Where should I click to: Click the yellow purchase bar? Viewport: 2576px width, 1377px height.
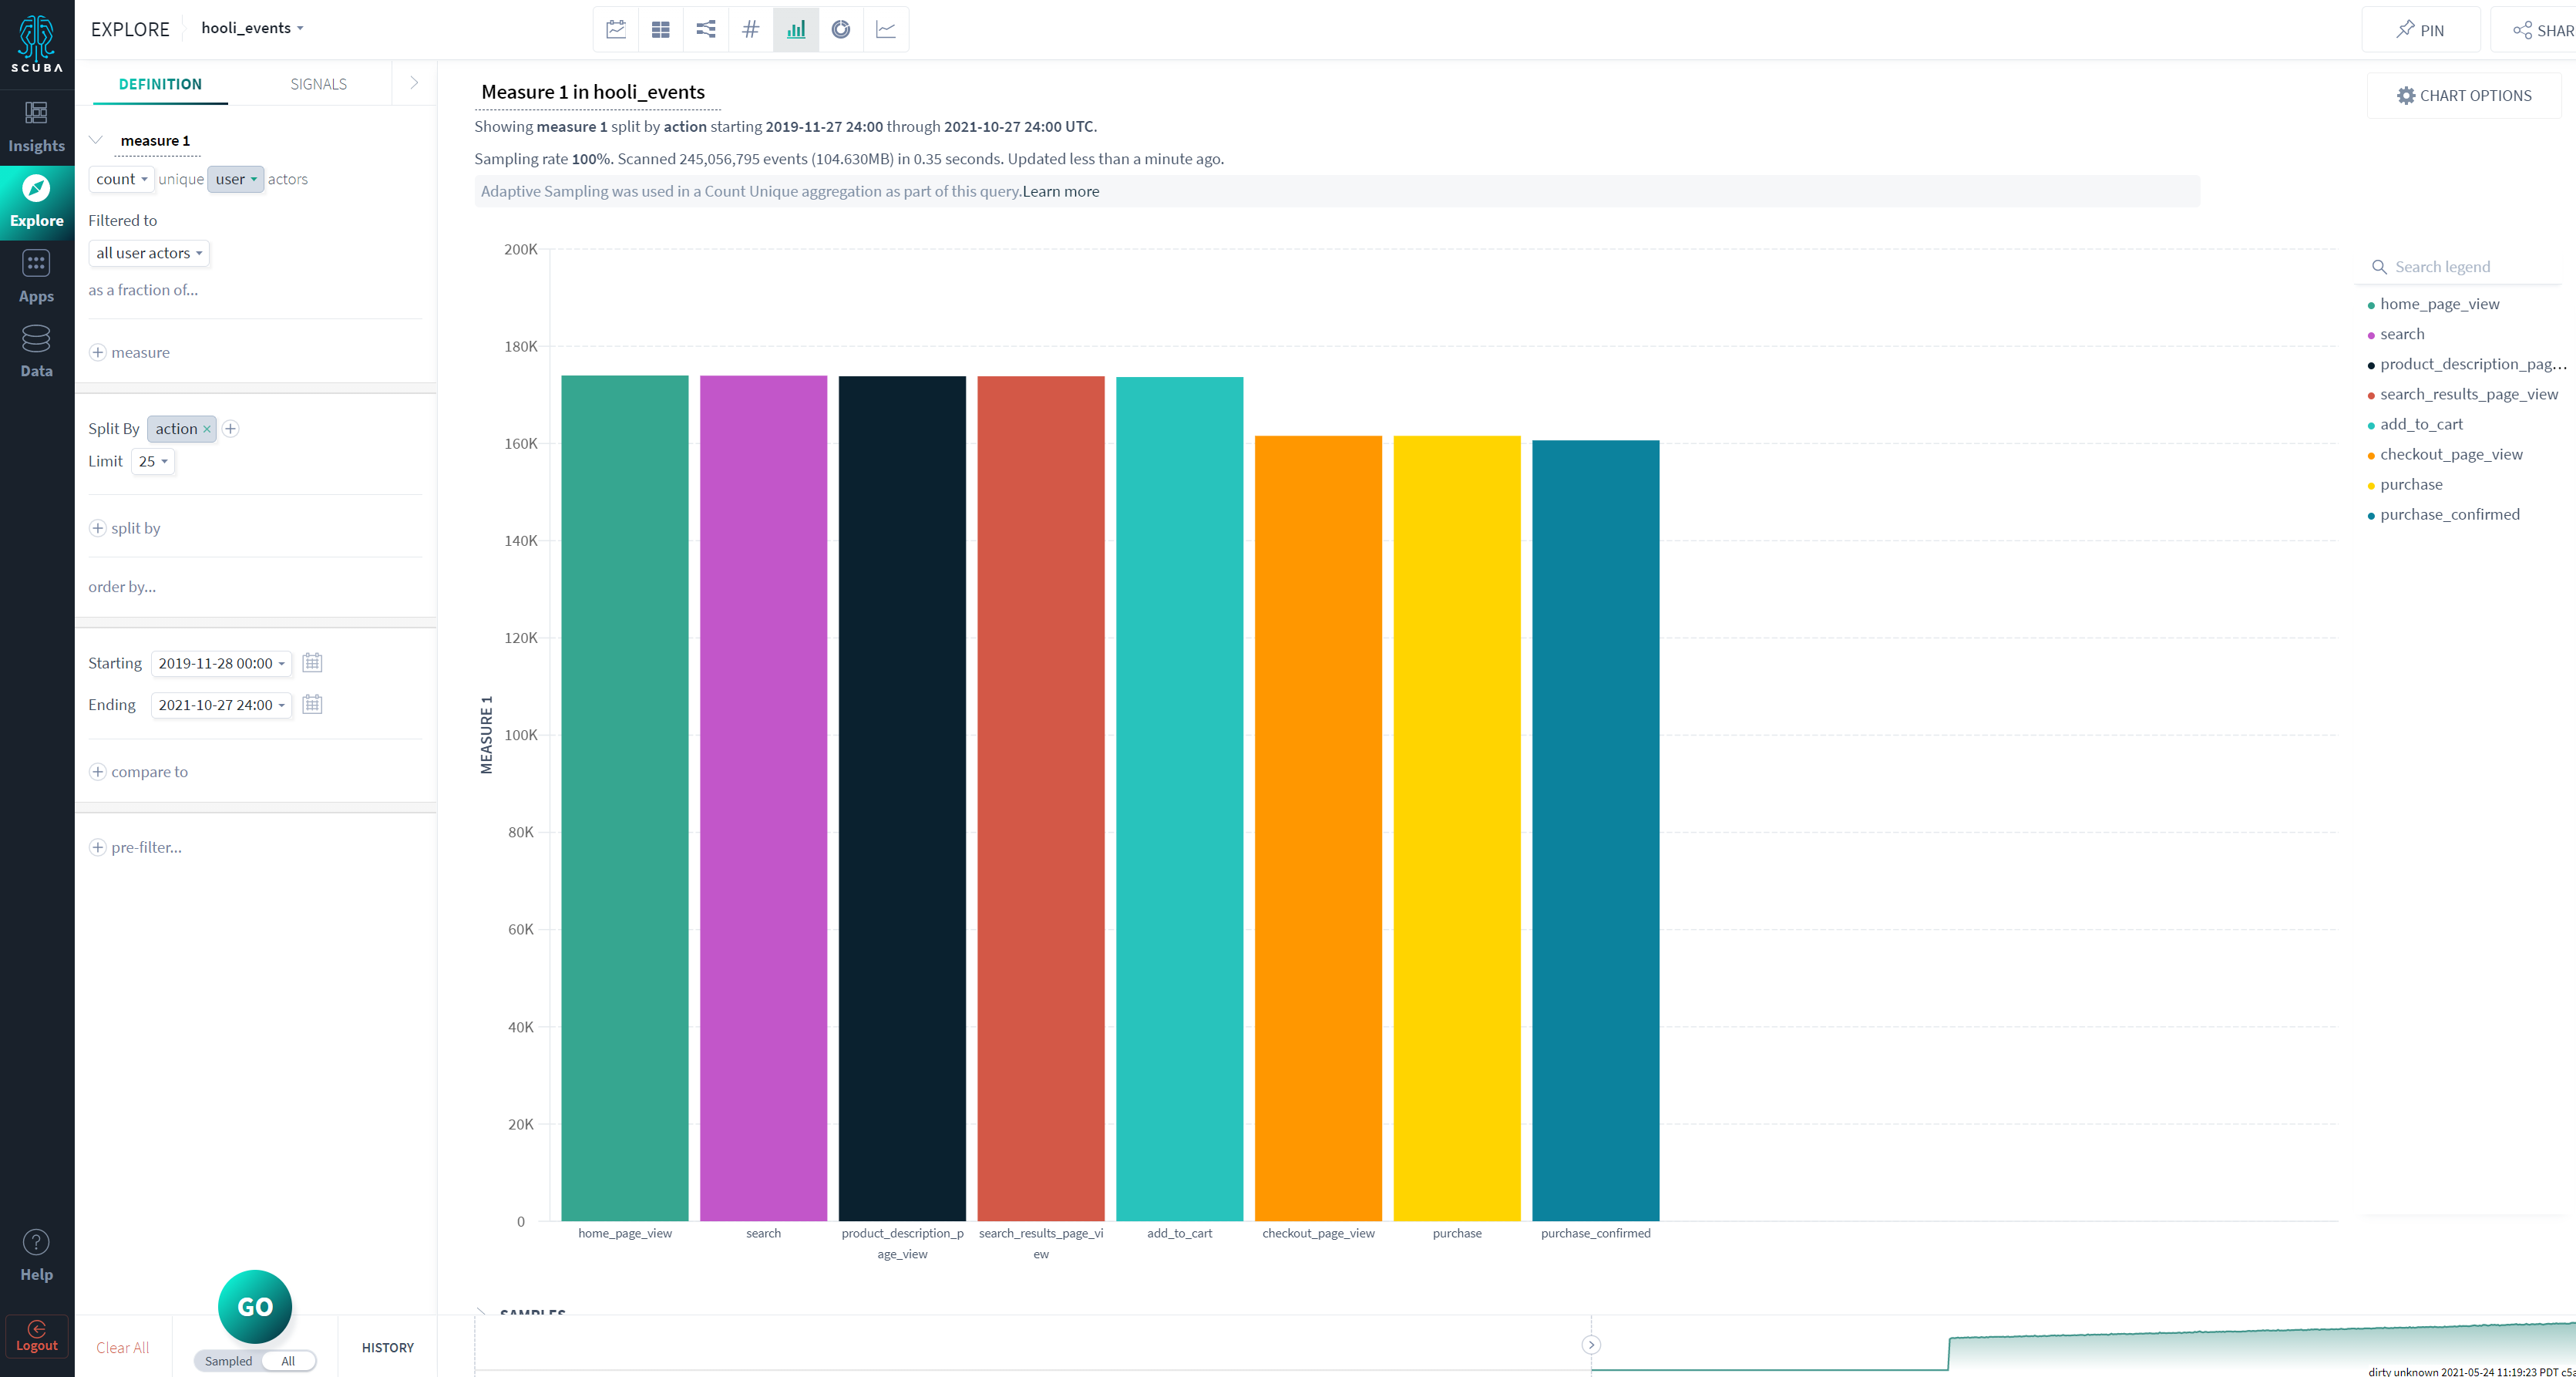(x=1457, y=828)
